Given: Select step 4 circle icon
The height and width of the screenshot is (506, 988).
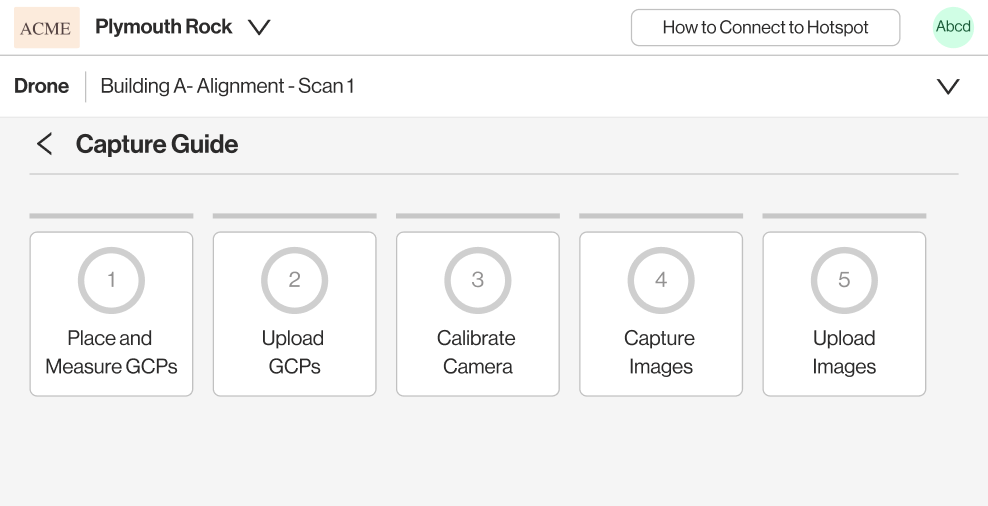Looking at the screenshot, I should [661, 280].
